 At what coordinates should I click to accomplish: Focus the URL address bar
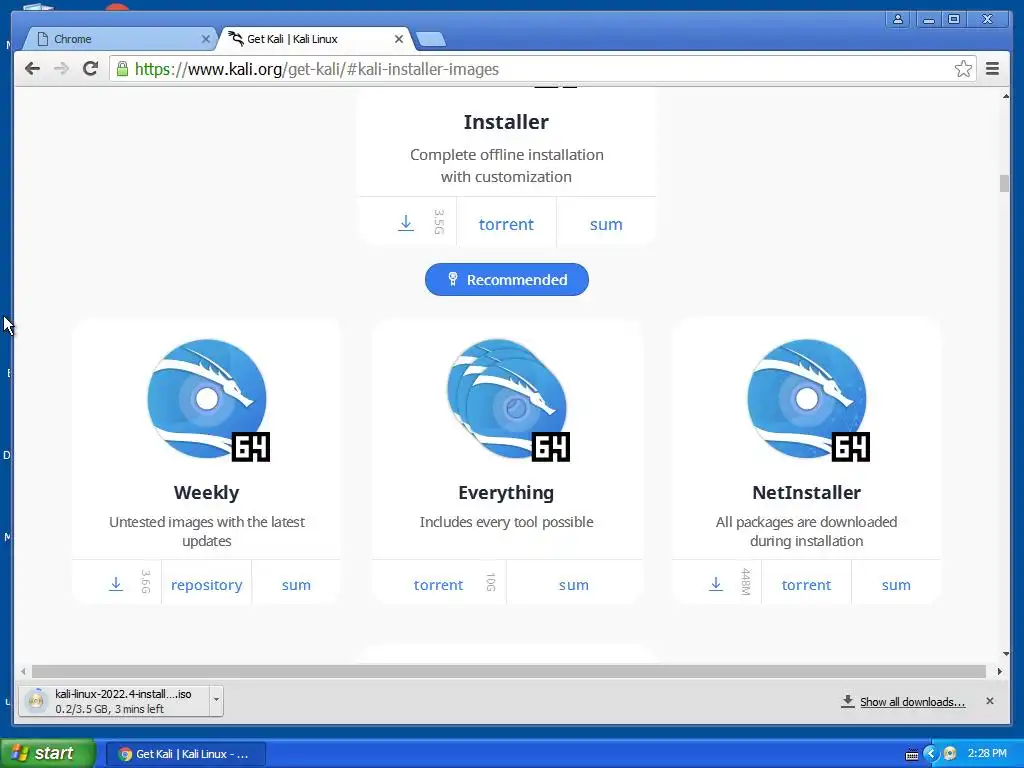tap(542, 69)
